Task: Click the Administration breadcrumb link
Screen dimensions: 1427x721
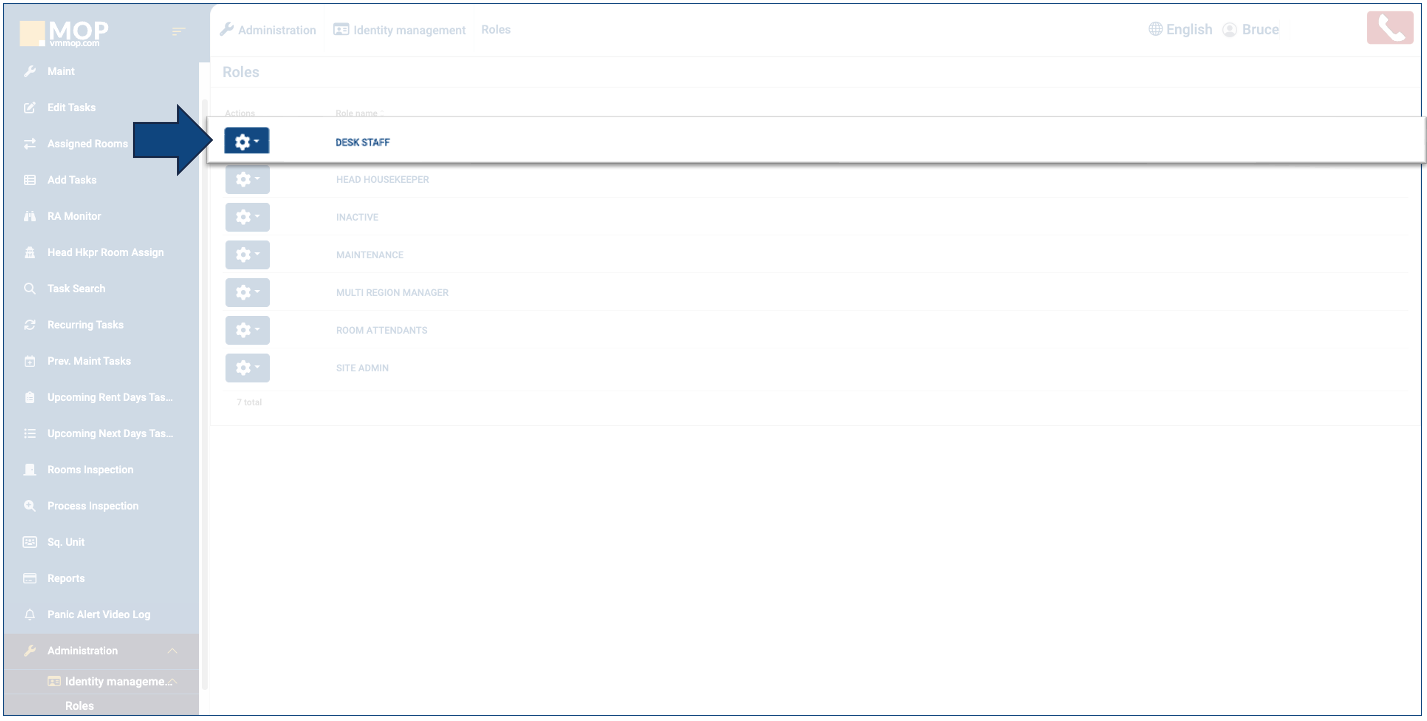Action: (x=276, y=30)
